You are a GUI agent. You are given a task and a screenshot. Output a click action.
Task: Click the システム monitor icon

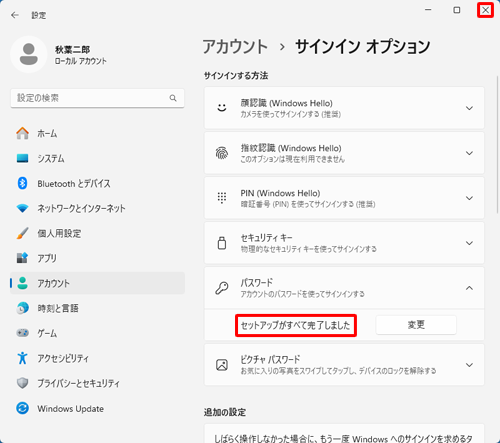coord(22,158)
